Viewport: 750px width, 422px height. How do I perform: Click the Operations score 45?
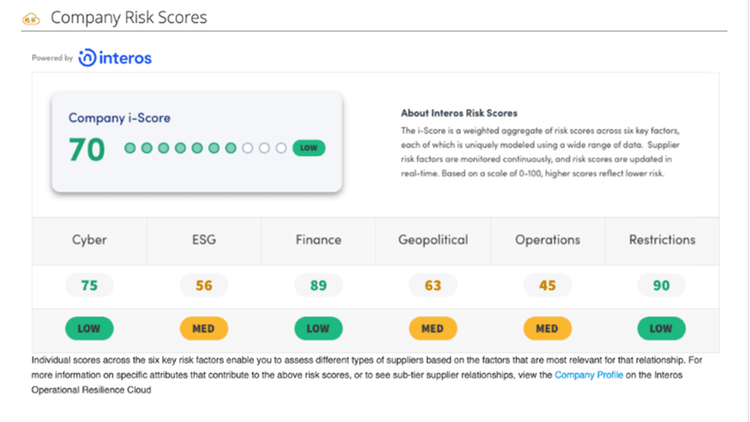click(547, 286)
